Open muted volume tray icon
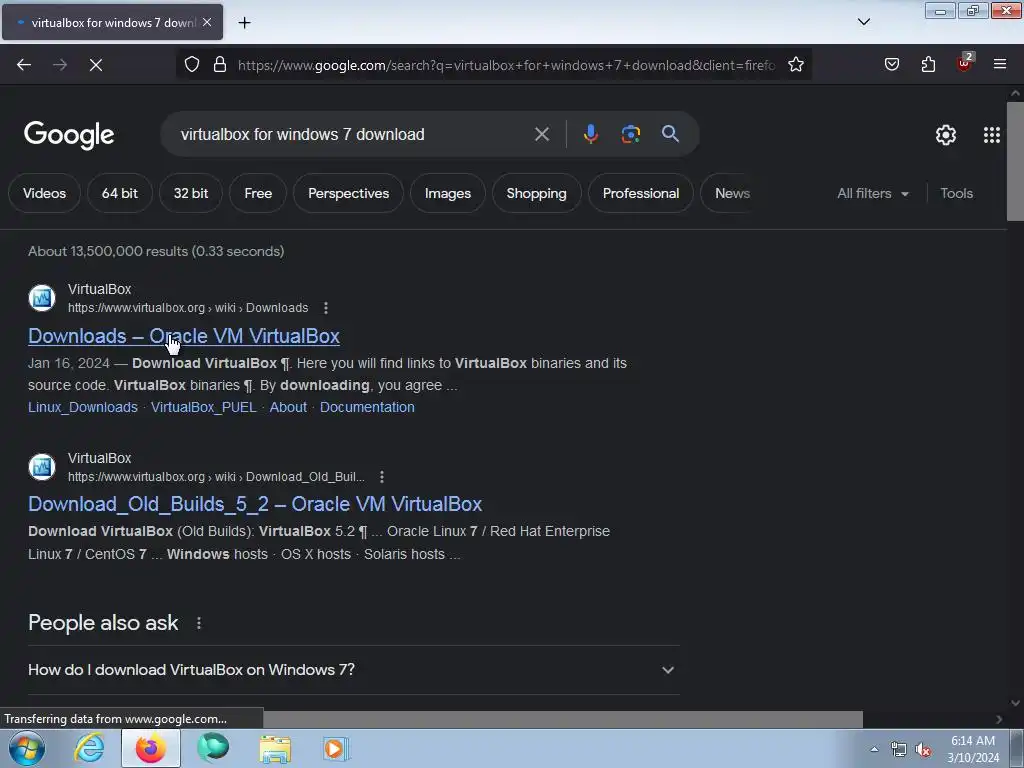This screenshot has height=768, width=1024. click(x=923, y=750)
